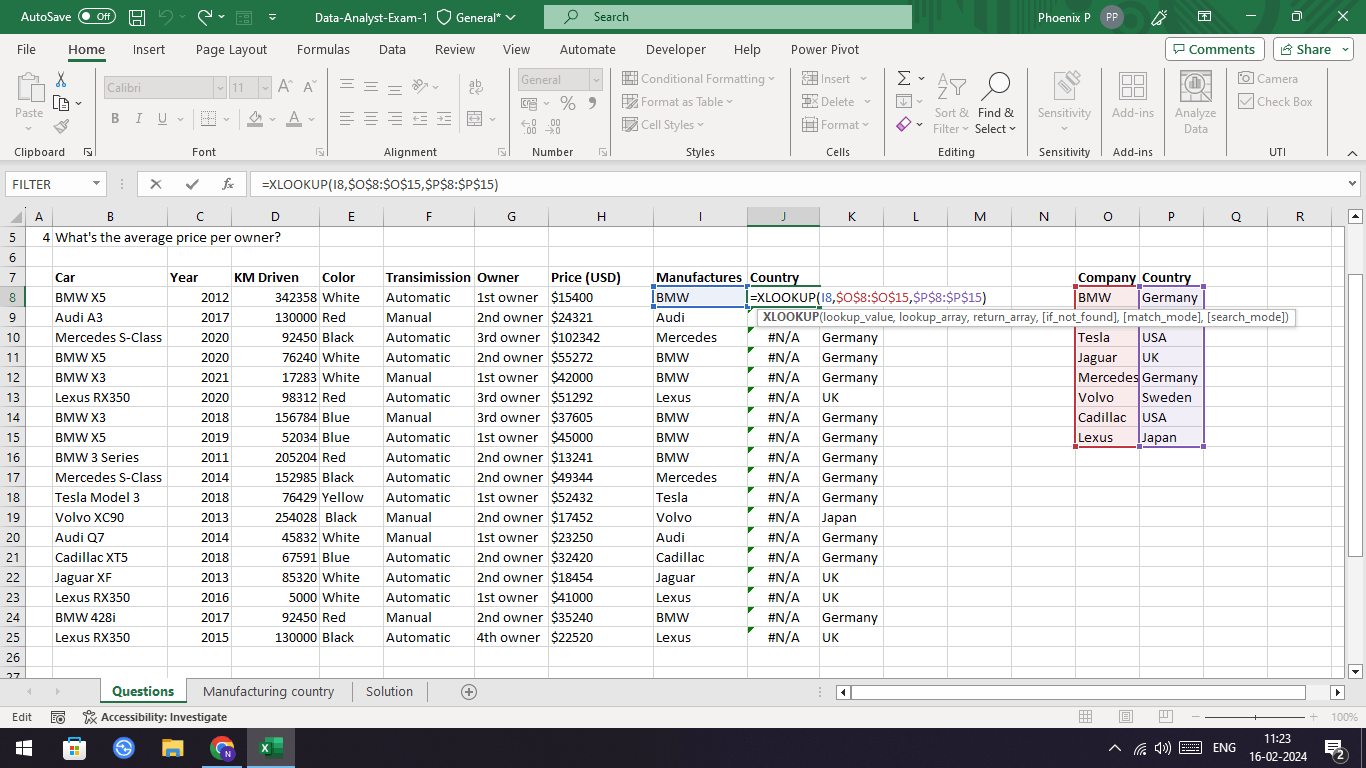The height and width of the screenshot is (768, 1366).
Task: Open the Power Pivot ribbon tab
Action: [825, 49]
